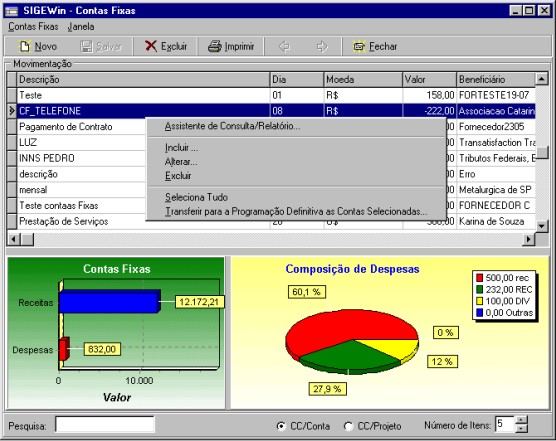Click the blue Receitas bar in chart
Viewport: 556px width, 441px height.
[x=109, y=302]
